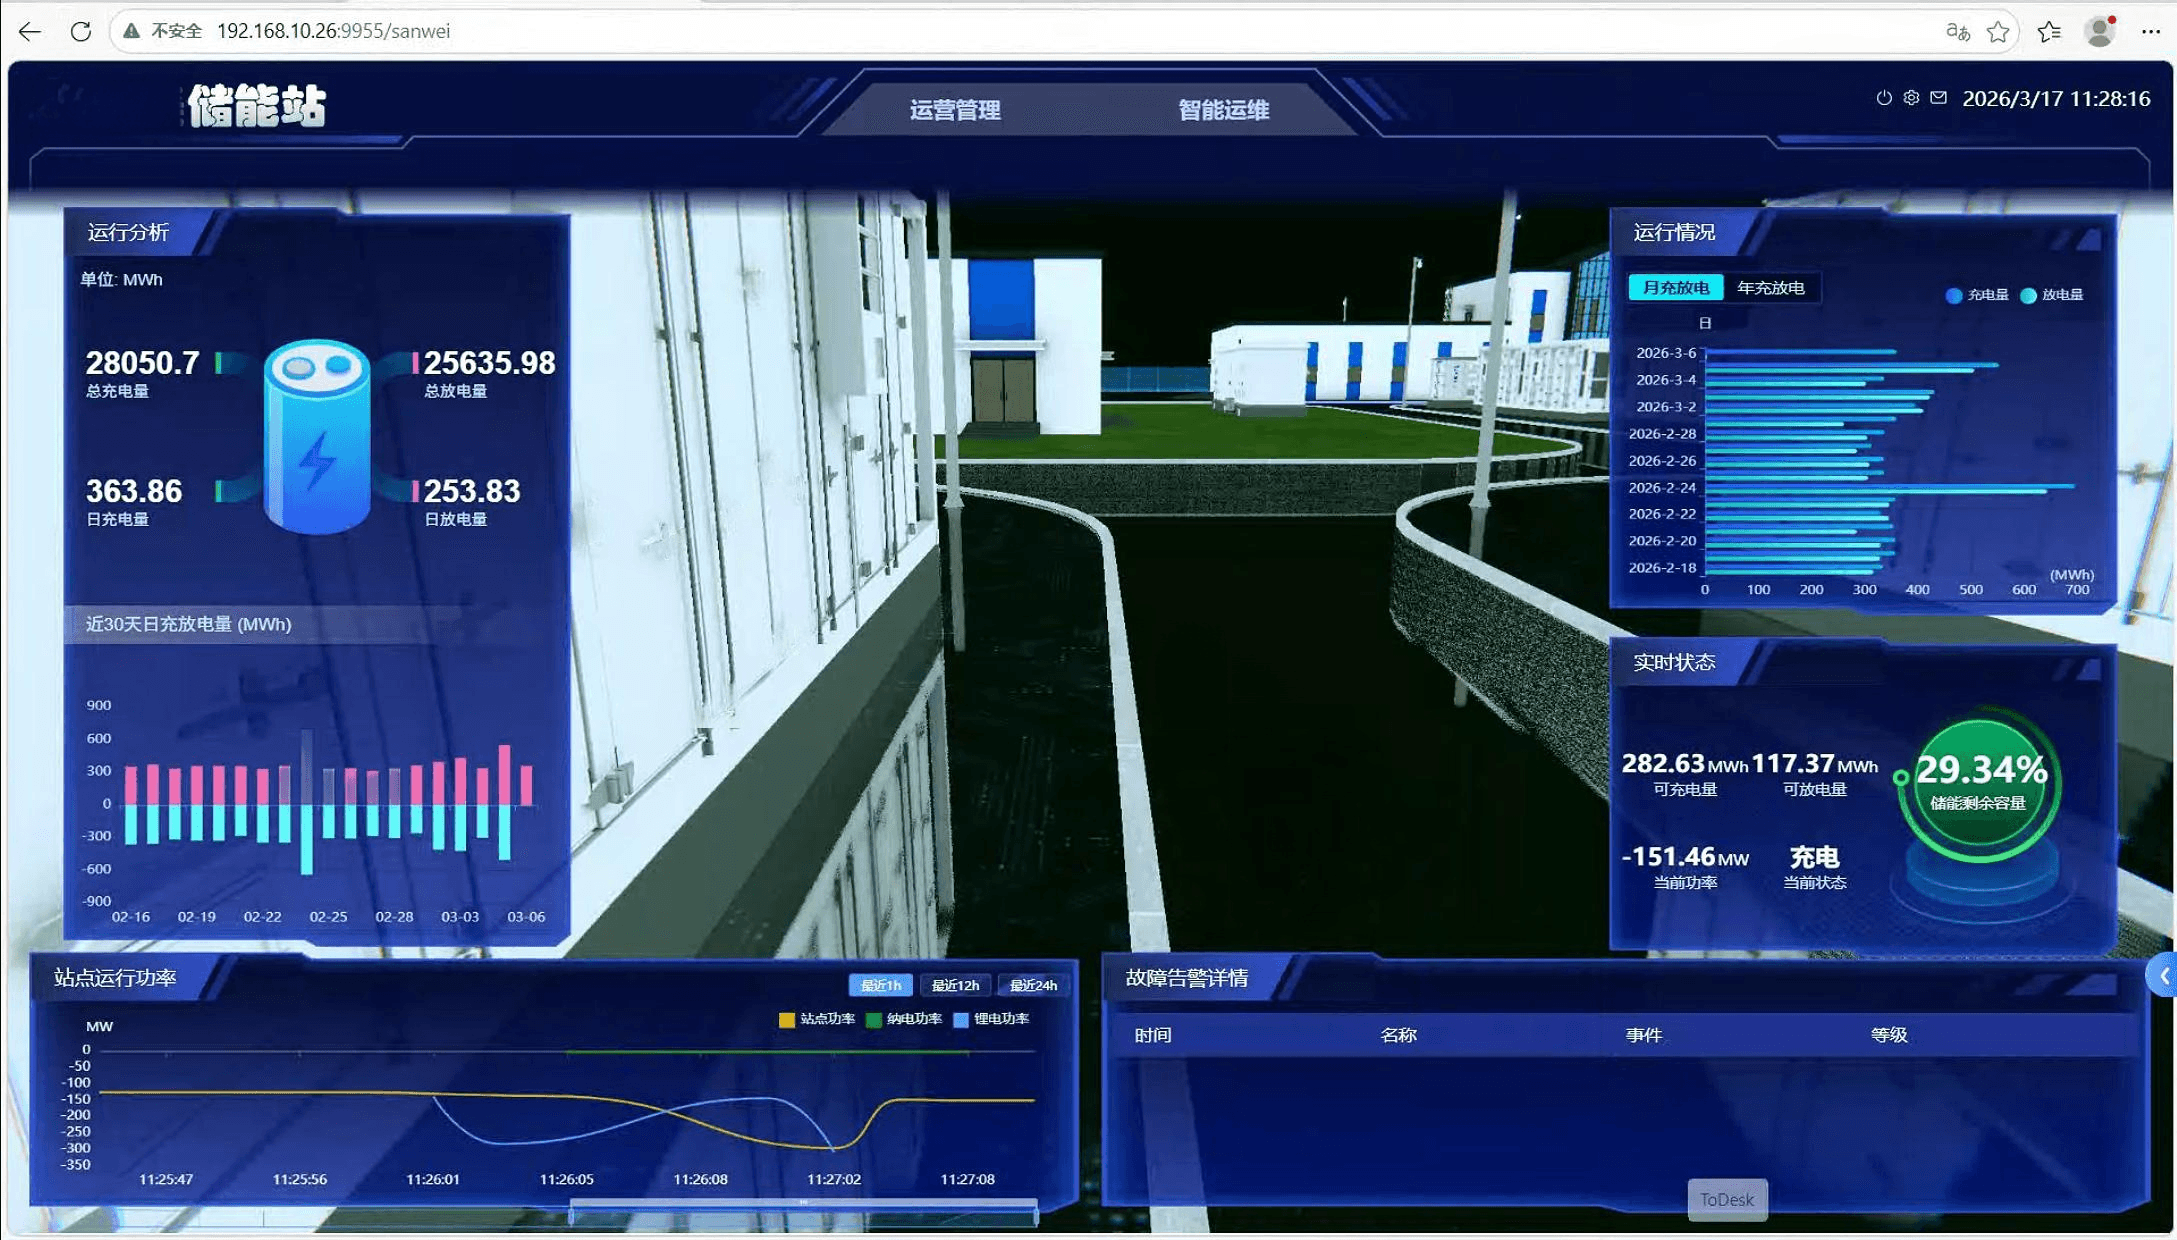Add page to favorites star icon
The width and height of the screenshot is (2177, 1240).
(1998, 31)
